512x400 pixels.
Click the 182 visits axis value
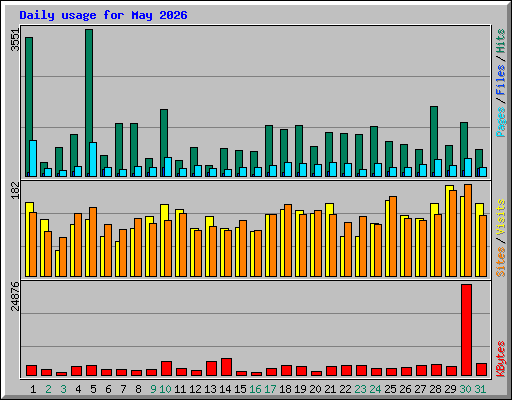(x=15, y=190)
